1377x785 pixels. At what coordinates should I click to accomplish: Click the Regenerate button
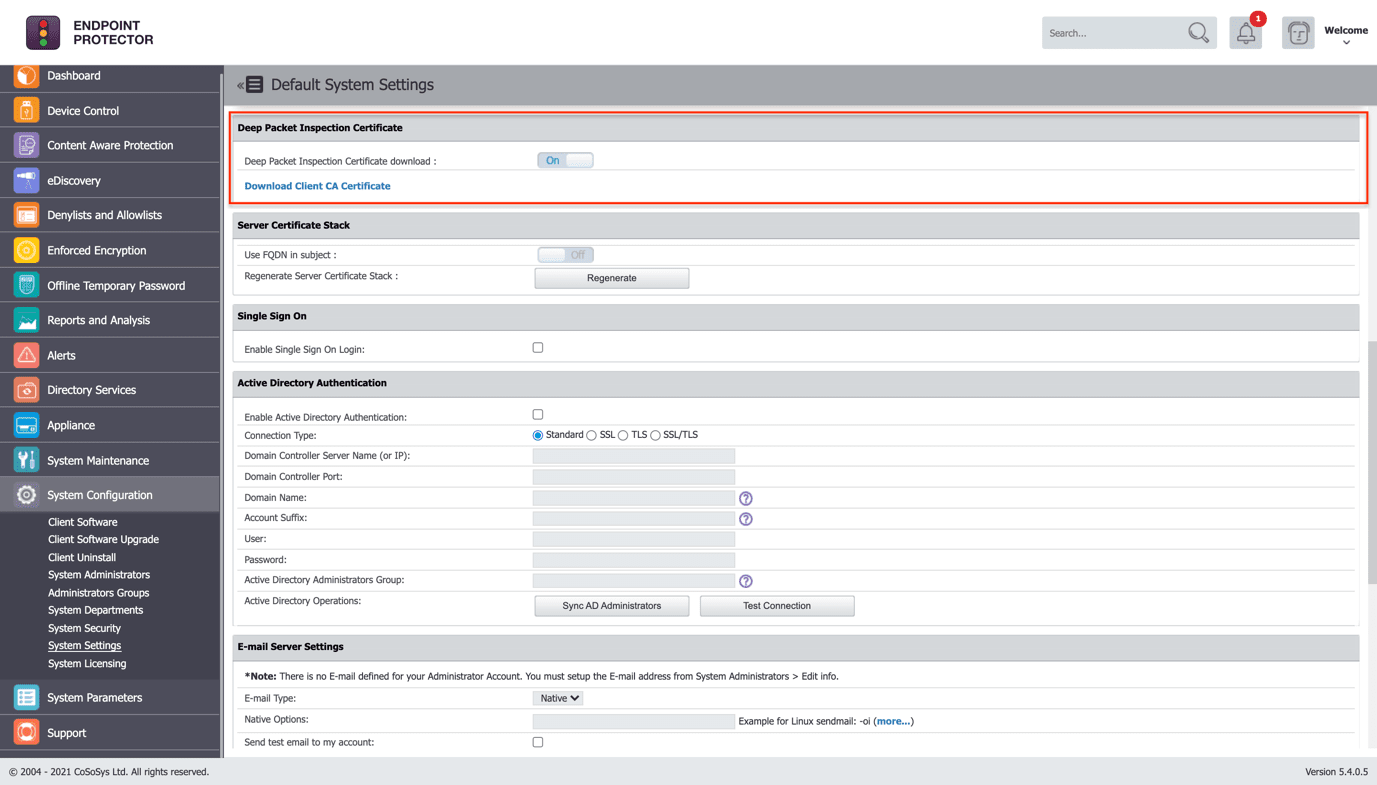tap(612, 278)
